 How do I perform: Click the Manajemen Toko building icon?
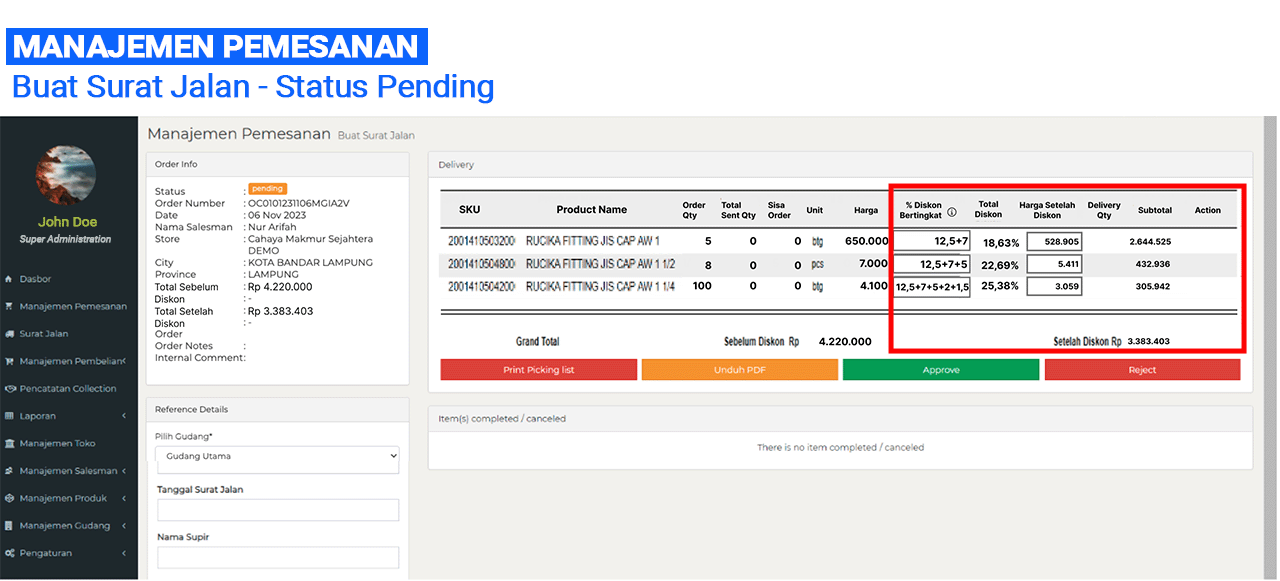coord(9,443)
